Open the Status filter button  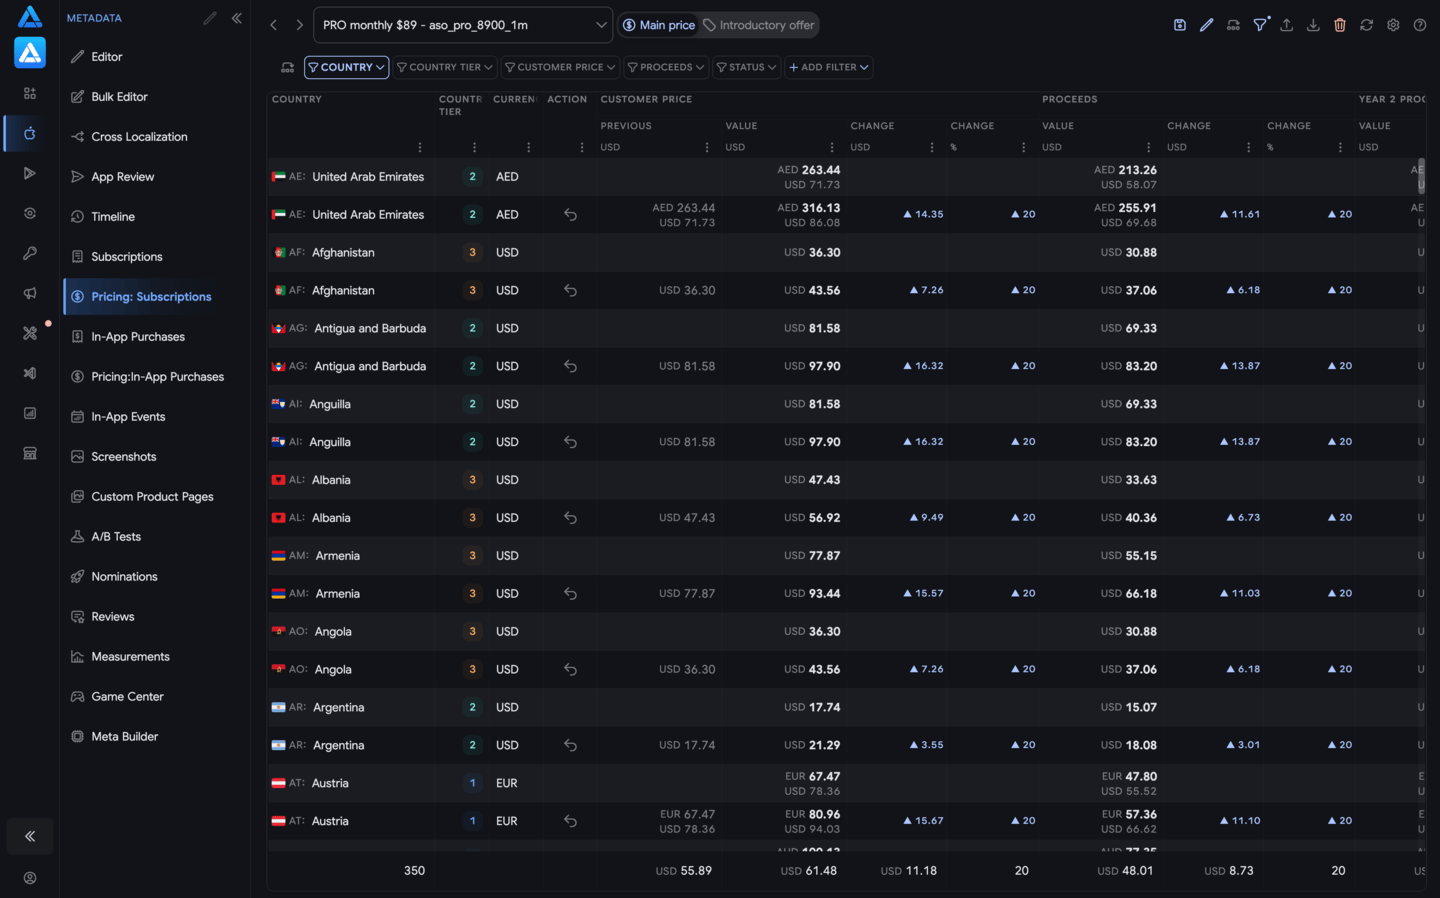(x=746, y=67)
